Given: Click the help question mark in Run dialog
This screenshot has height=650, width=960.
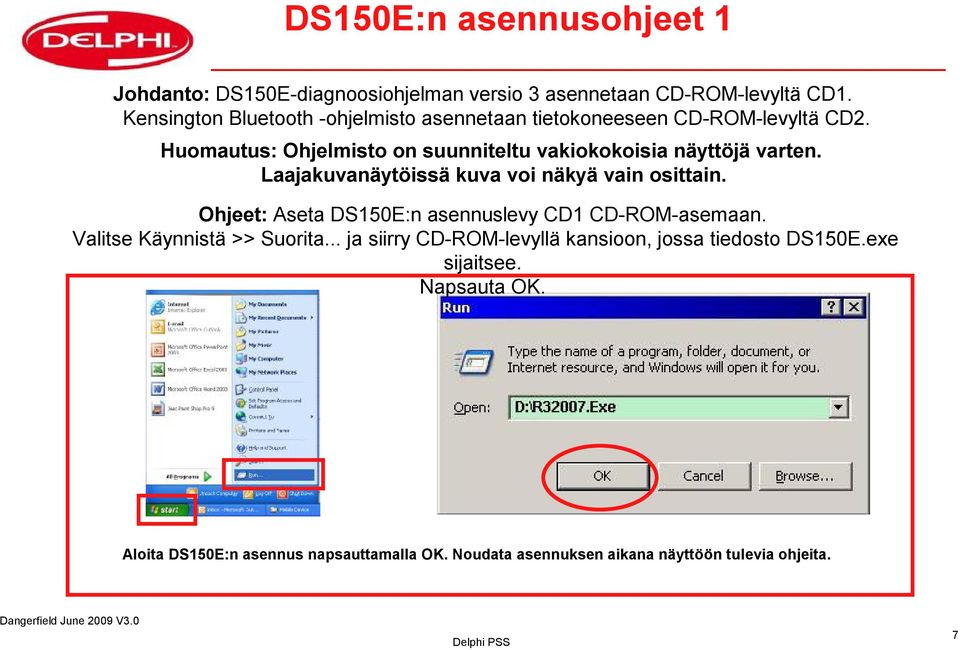Looking at the screenshot, I should (830, 307).
